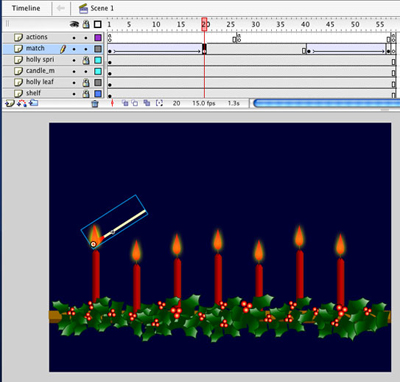The image size is (400, 382).
Task: Click the match's registration point circle on stage
Action: coord(94,244)
